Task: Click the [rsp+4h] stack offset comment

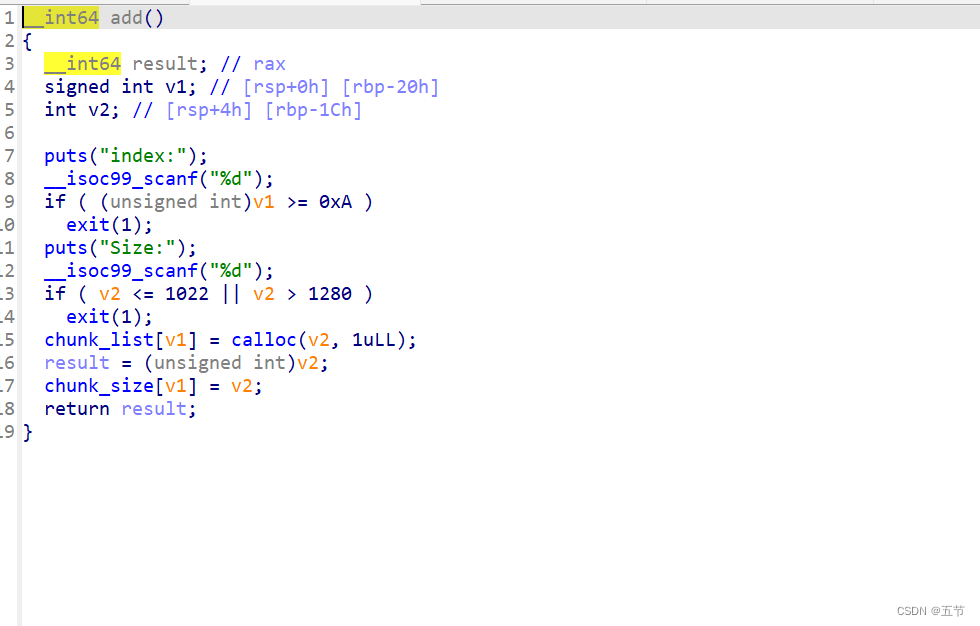Action: click(209, 110)
